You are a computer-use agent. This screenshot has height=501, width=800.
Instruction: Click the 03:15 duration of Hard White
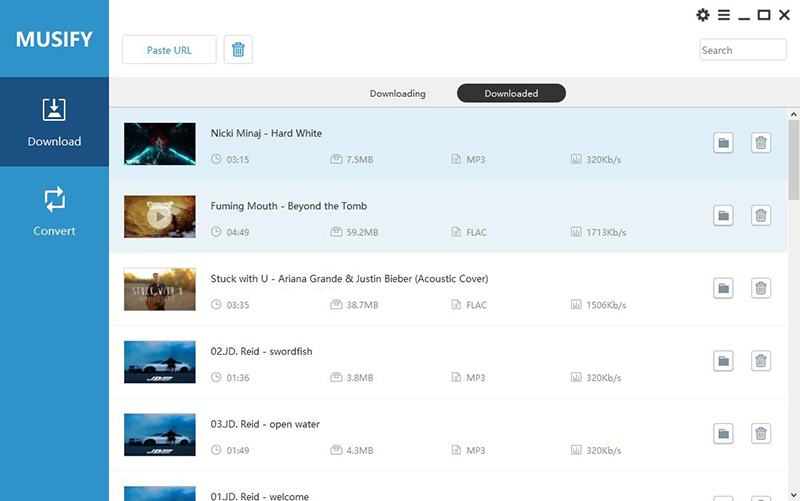[238, 160]
